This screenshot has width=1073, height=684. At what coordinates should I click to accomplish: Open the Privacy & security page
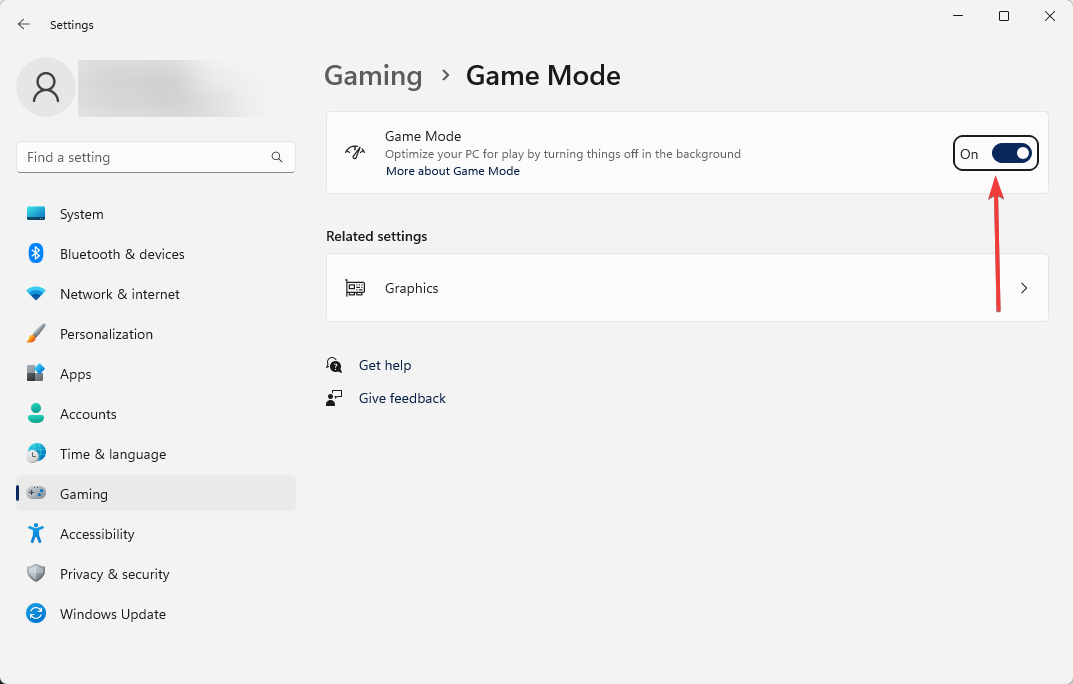click(x=114, y=574)
